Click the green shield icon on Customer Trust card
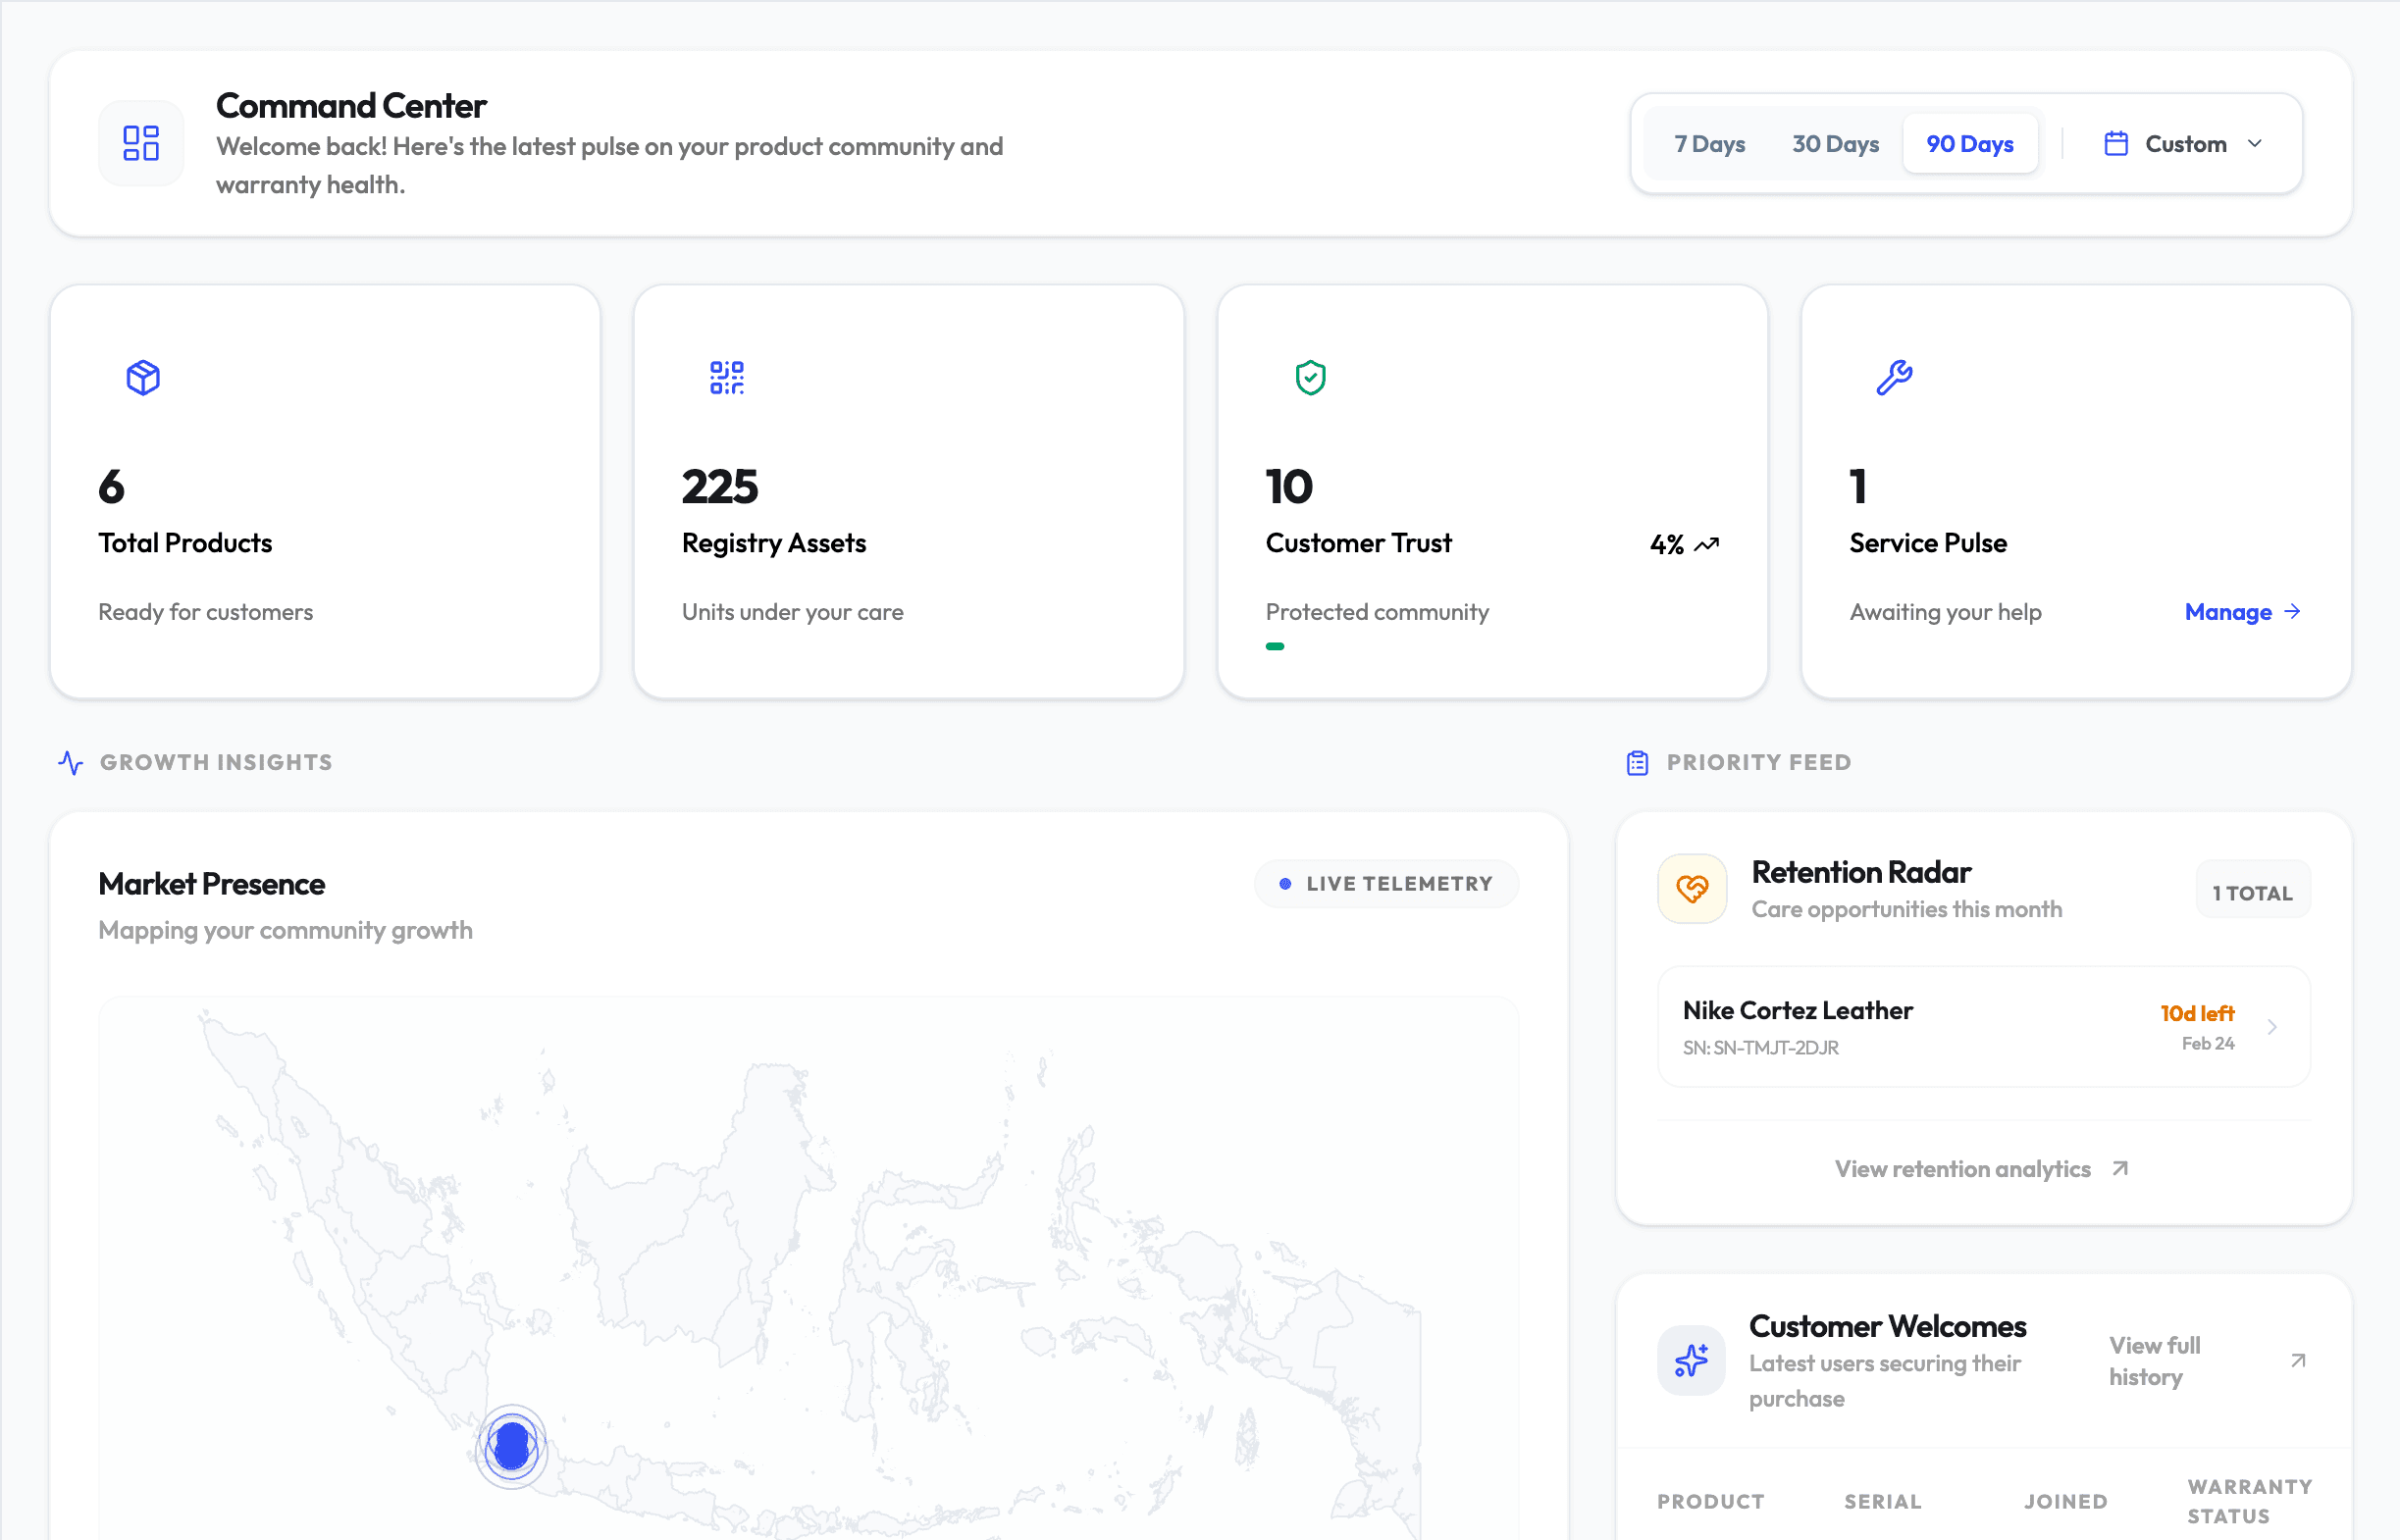The height and width of the screenshot is (1540, 2400). tap(1310, 377)
